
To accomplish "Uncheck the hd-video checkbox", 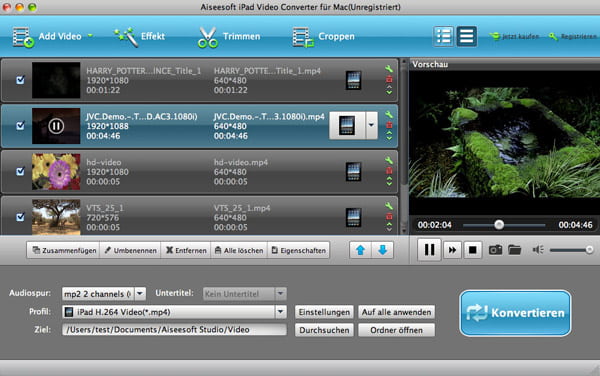I will 20,171.
